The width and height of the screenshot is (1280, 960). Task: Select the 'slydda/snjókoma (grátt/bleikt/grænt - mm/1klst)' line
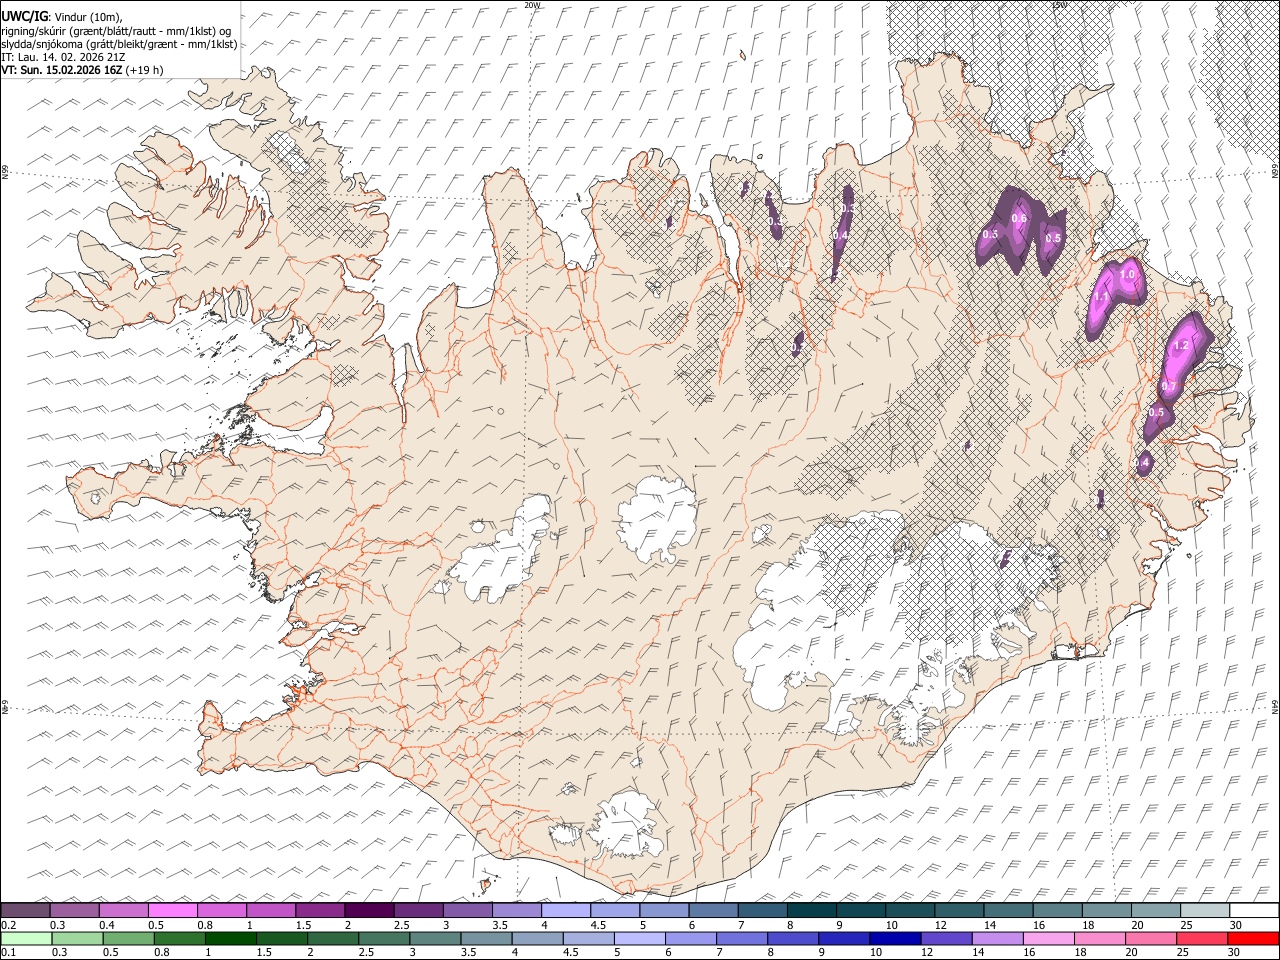119,44
